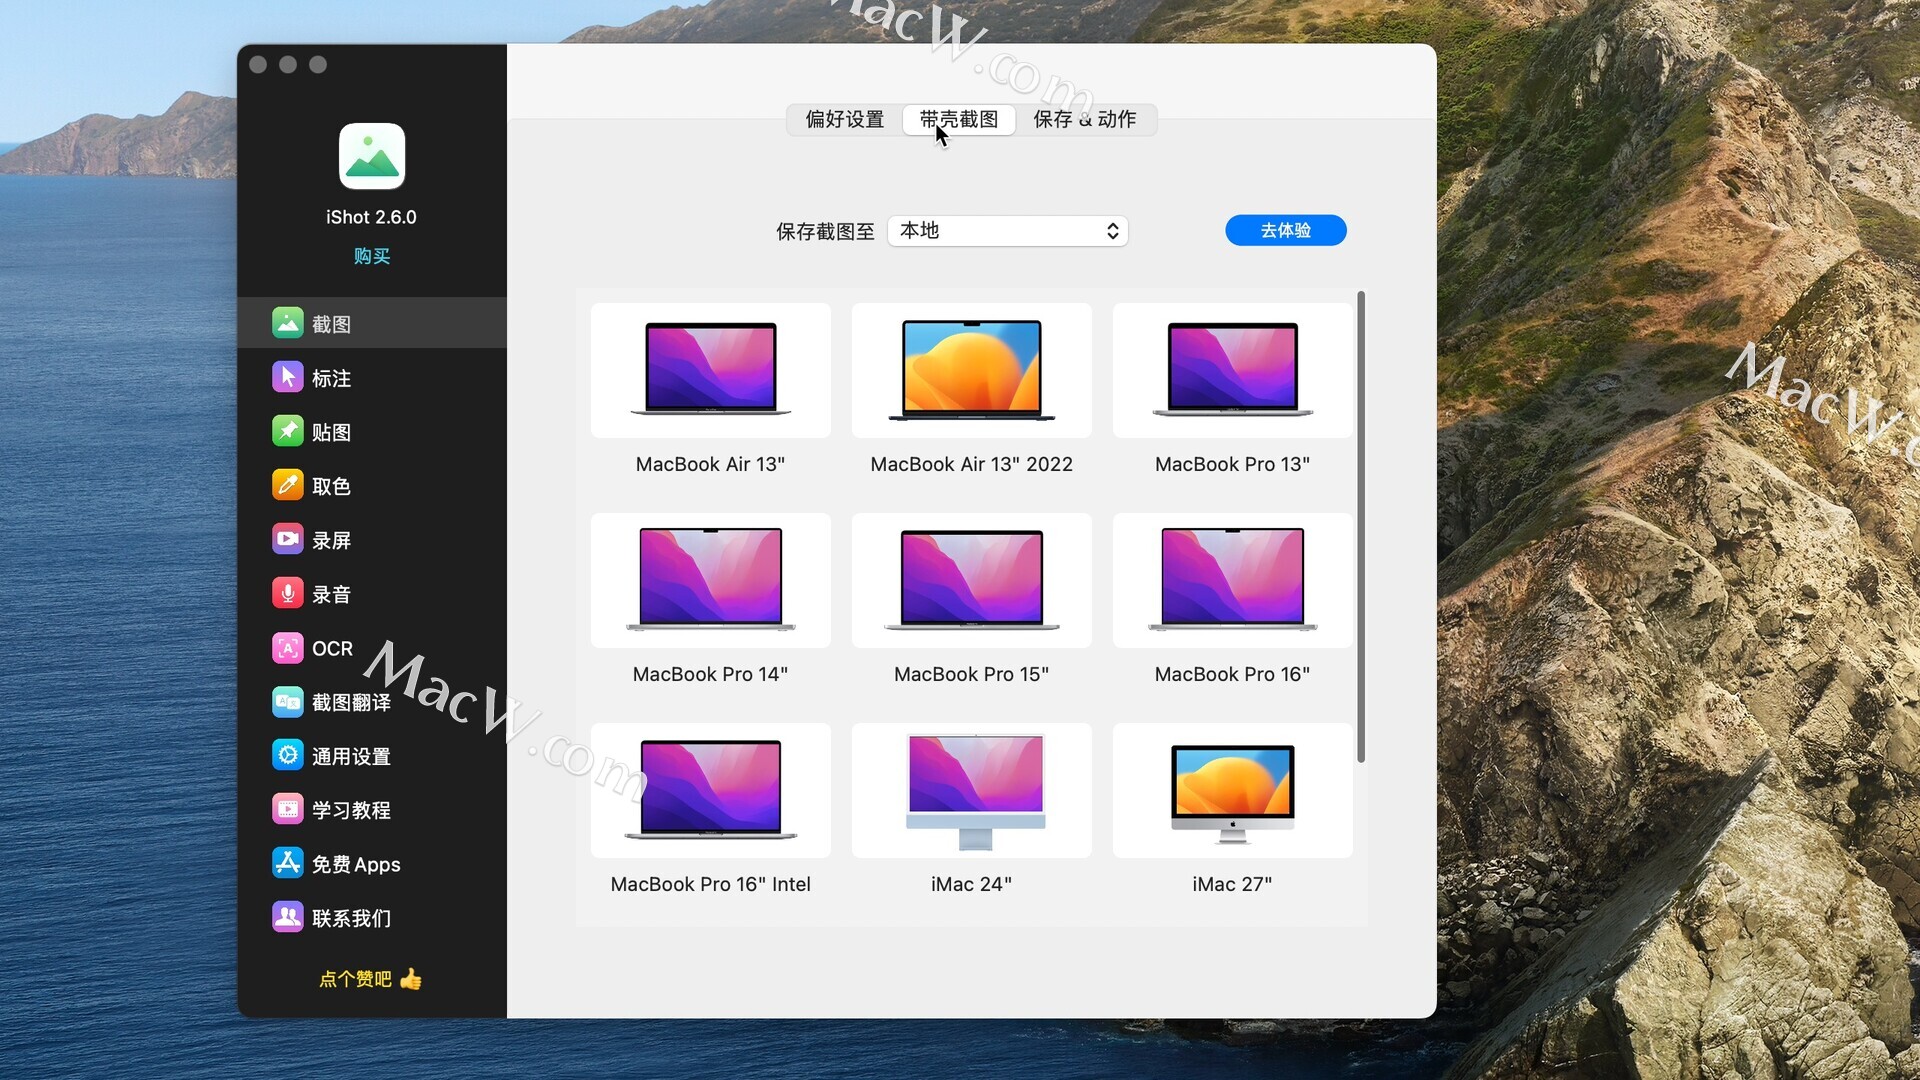Image resolution: width=1920 pixels, height=1080 pixels.
Task: Select the MacBook Air 13" device frame thumbnail
Action: (711, 370)
